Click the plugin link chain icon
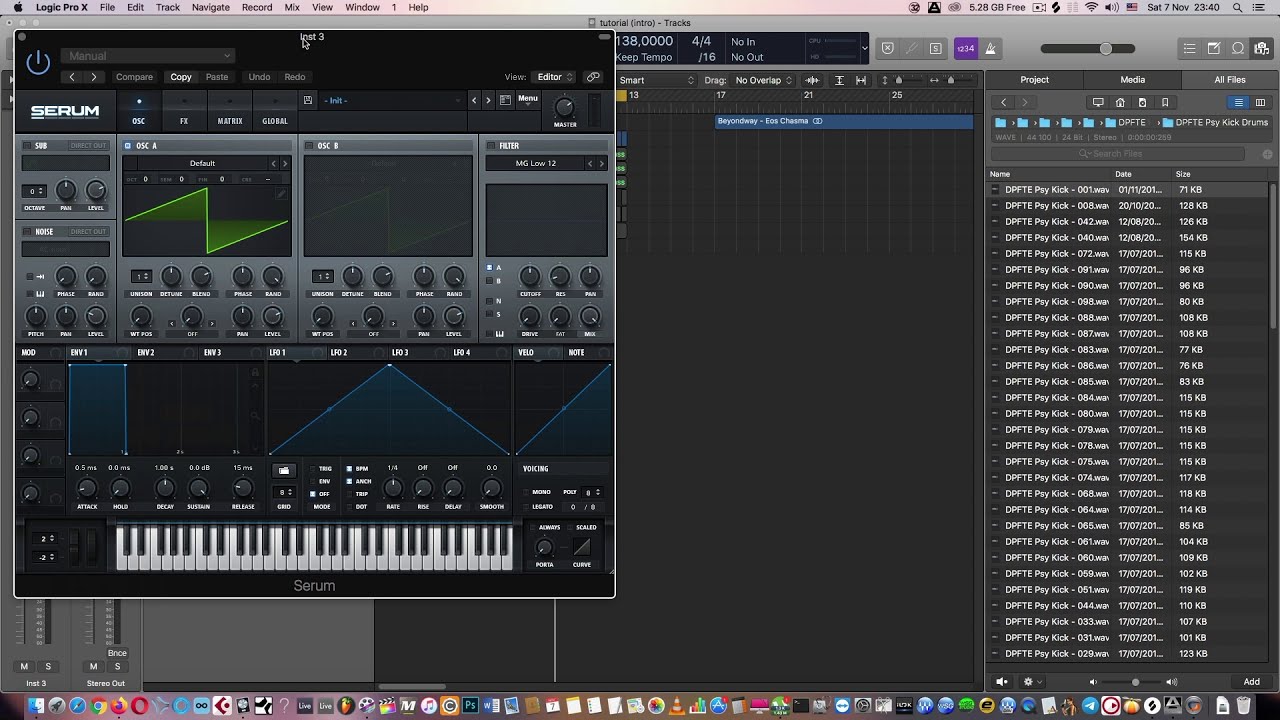Image resolution: width=1280 pixels, height=720 pixels. [x=593, y=77]
